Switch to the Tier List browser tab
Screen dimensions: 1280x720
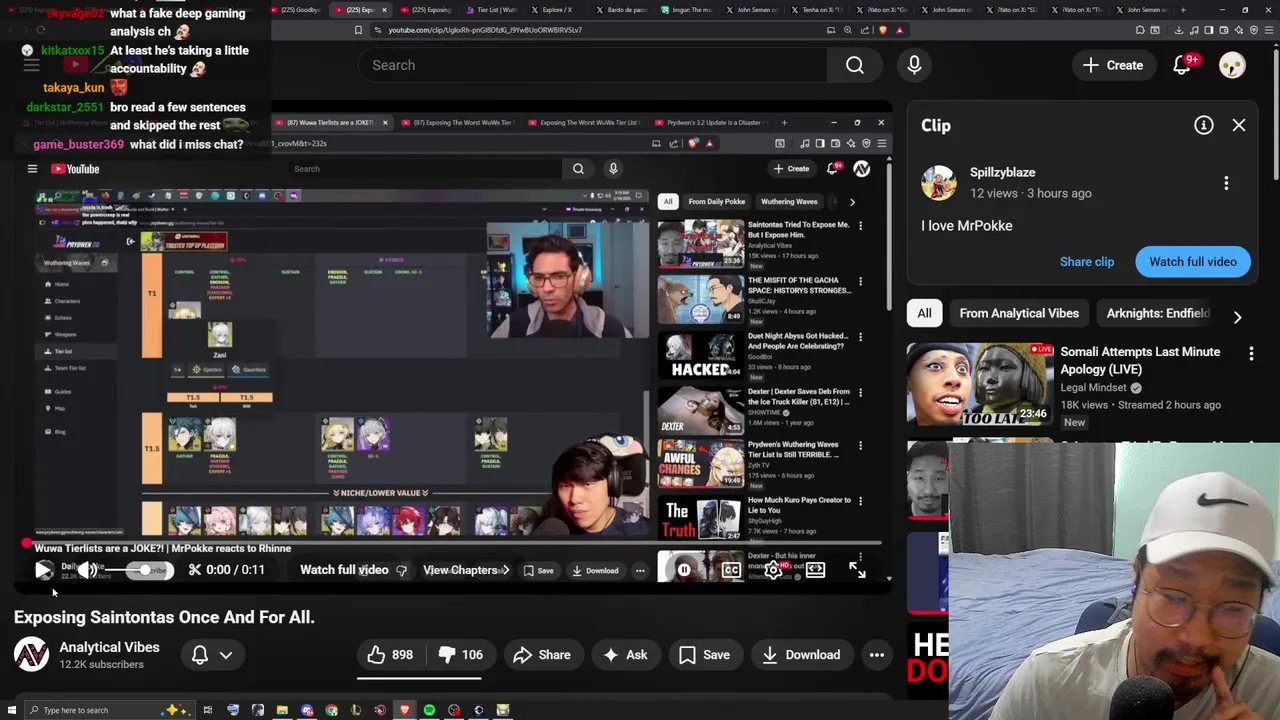click(491, 10)
